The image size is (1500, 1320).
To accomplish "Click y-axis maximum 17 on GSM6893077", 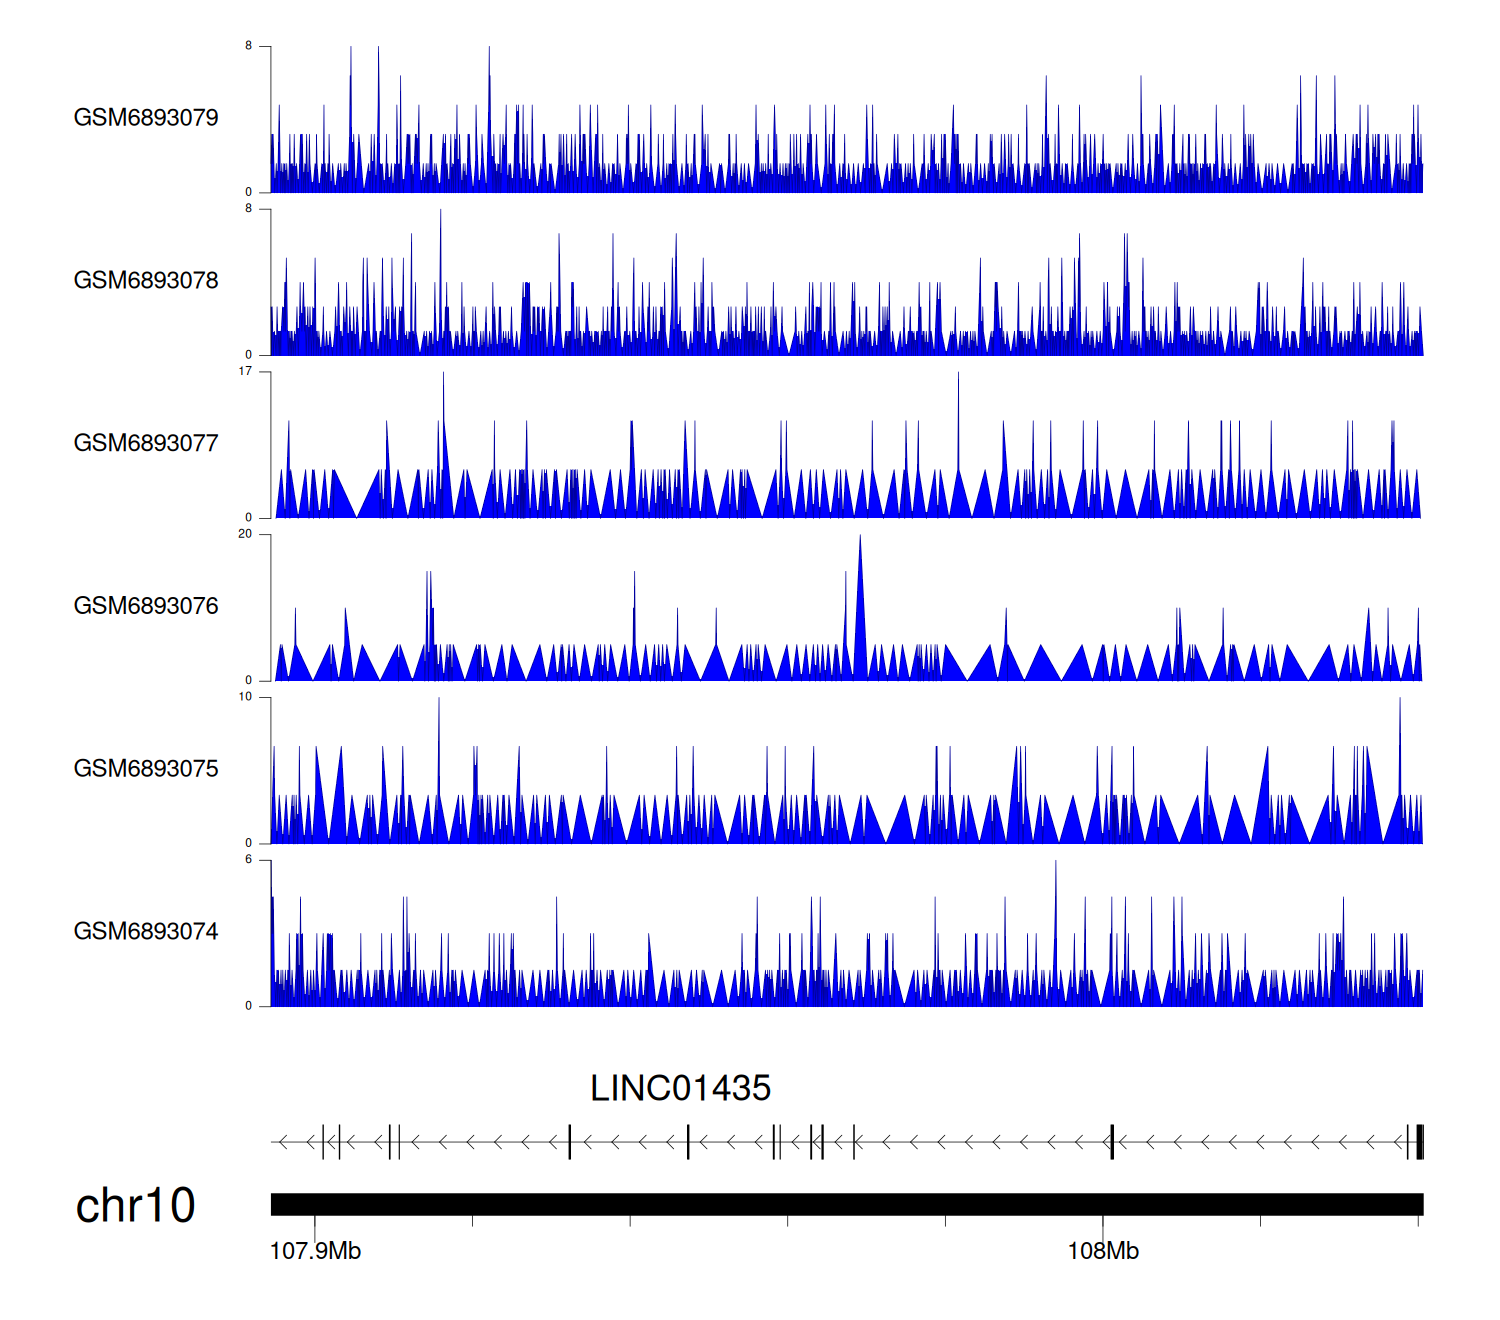I will (245, 371).
